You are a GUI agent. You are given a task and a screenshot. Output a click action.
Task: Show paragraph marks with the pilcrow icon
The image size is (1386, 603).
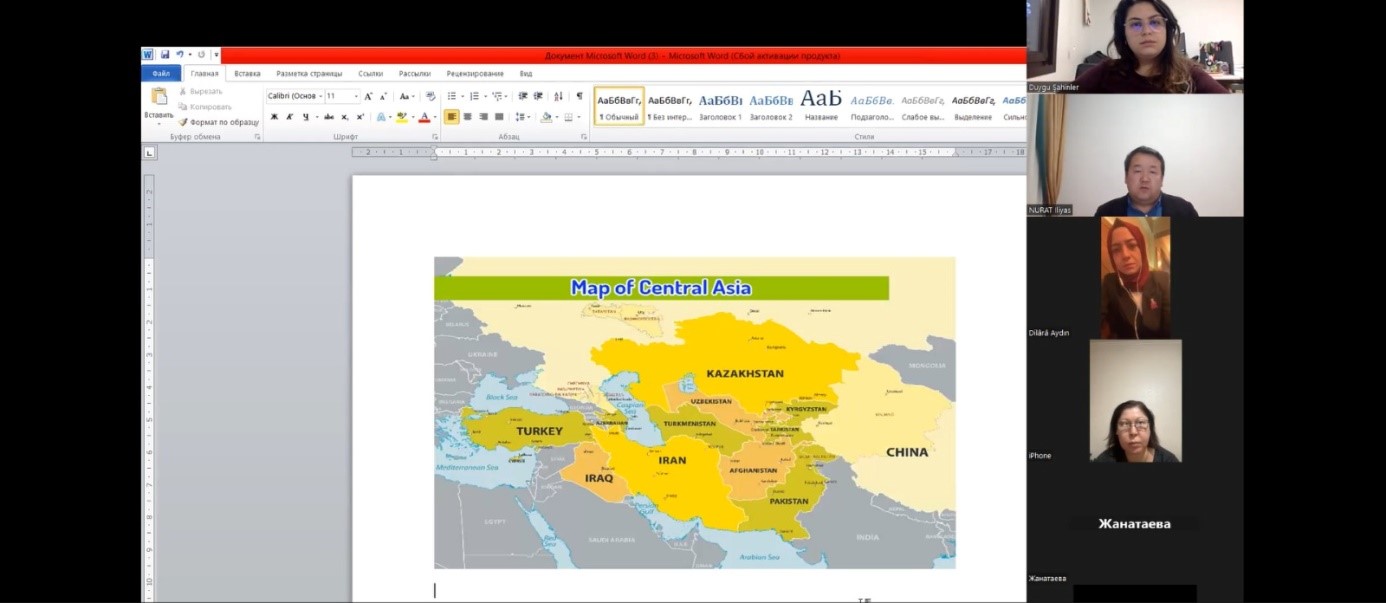coord(579,96)
